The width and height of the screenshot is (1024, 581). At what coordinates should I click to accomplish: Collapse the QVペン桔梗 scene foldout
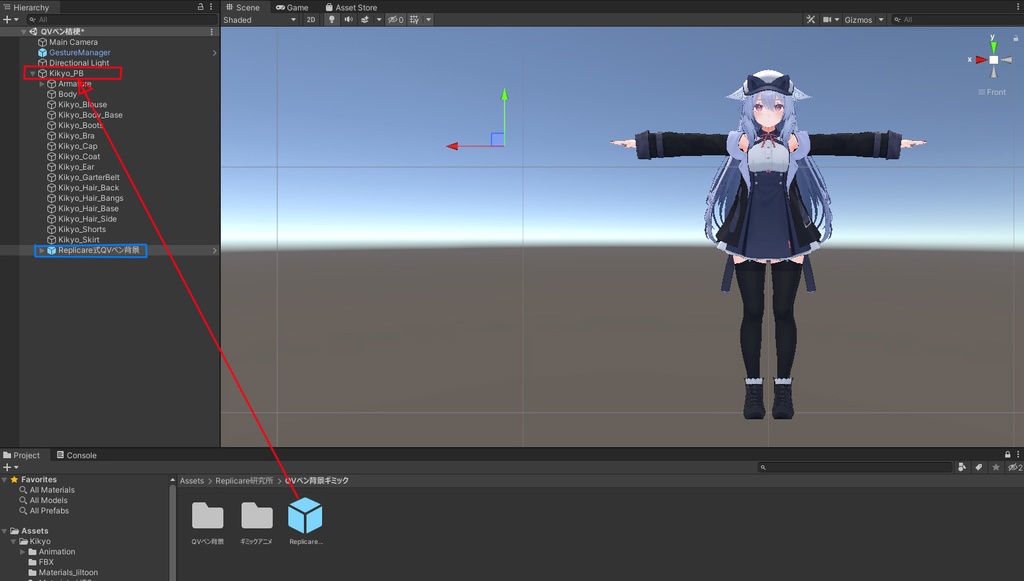point(24,31)
